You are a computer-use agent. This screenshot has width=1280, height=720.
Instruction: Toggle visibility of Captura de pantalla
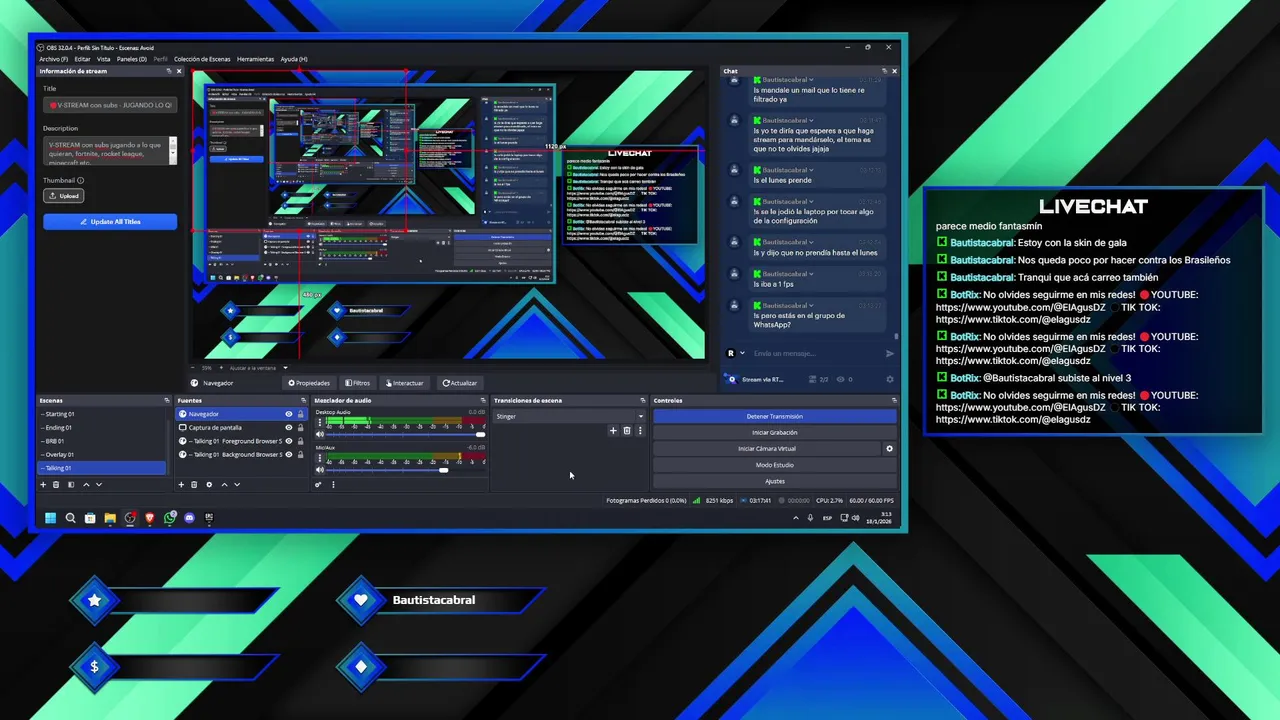(289, 428)
